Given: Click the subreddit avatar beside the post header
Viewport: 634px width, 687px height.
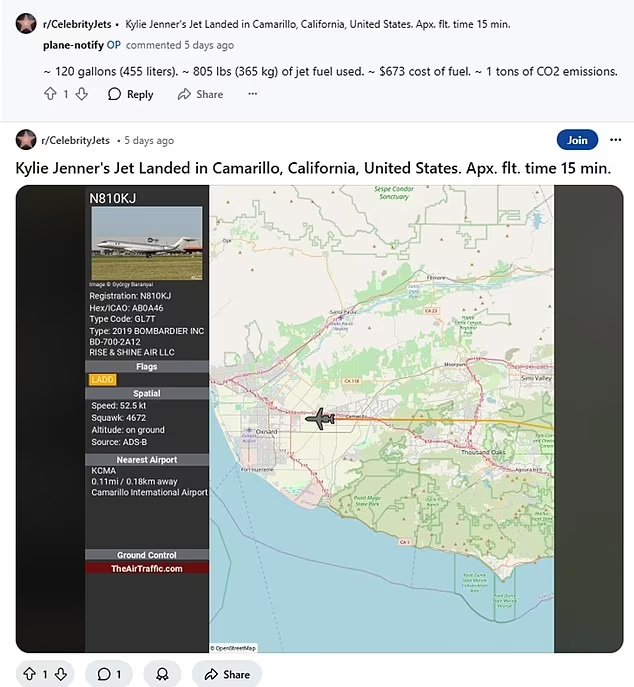Looking at the screenshot, I should [26, 140].
